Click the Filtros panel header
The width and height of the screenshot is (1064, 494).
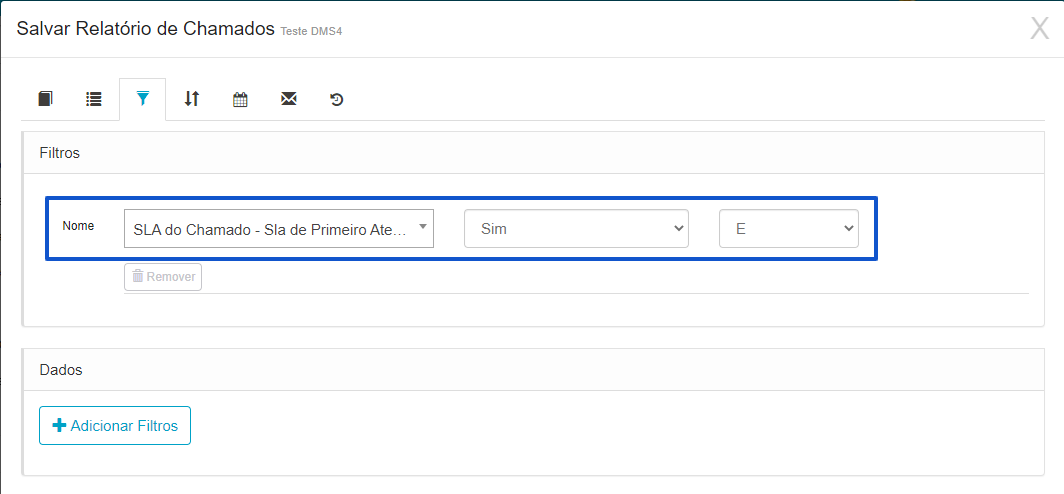point(533,153)
